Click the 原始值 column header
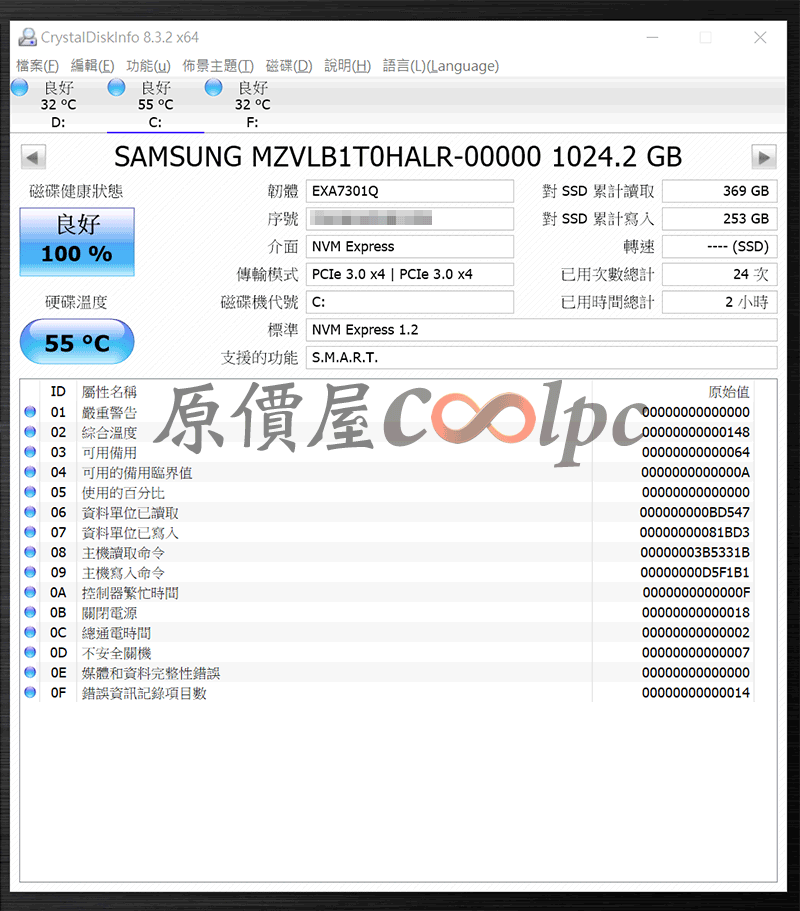Viewport: 800px width, 911px height. (729, 392)
